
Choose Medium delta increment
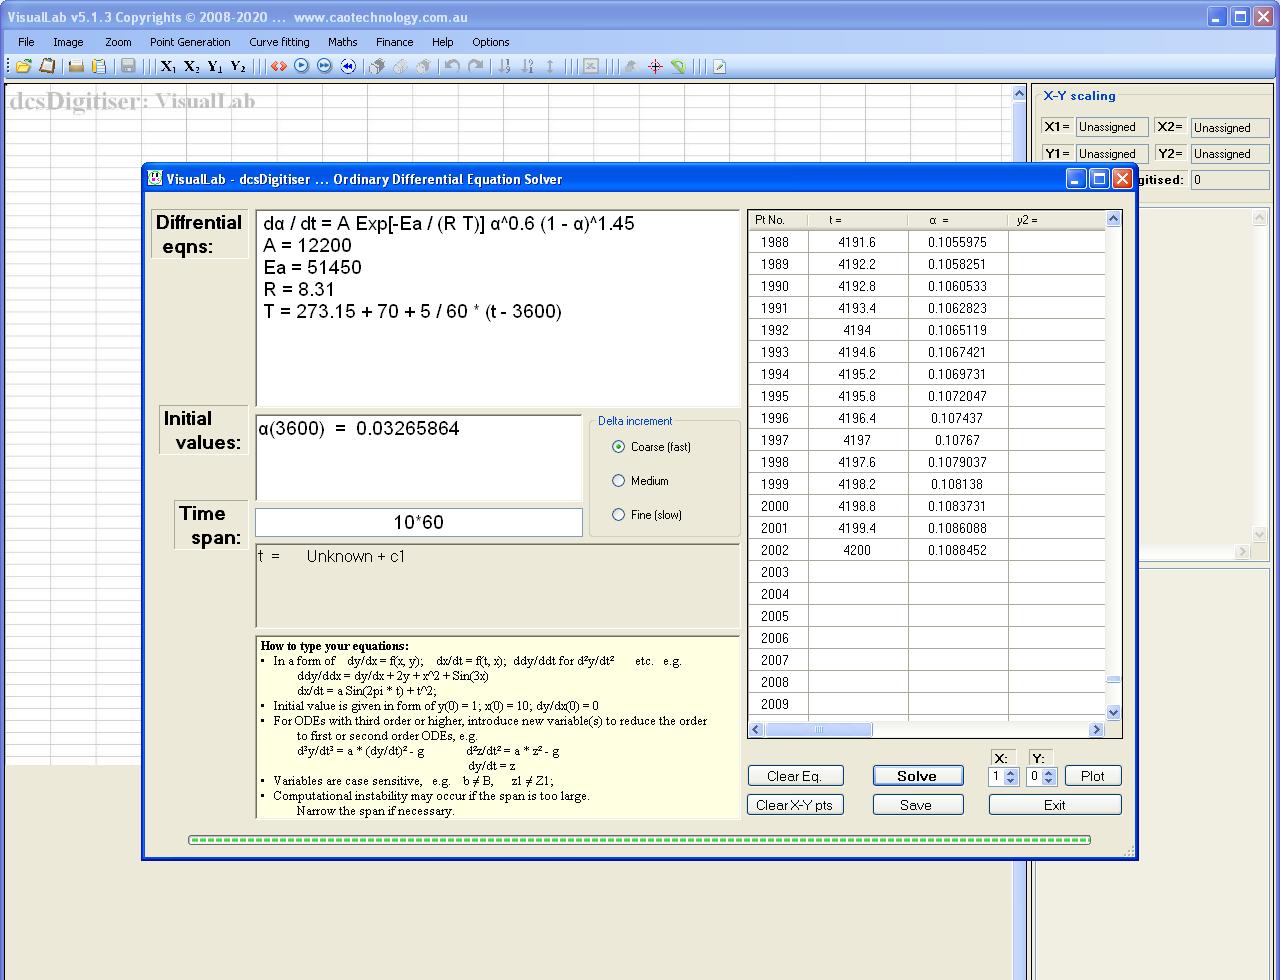[618, 481]
